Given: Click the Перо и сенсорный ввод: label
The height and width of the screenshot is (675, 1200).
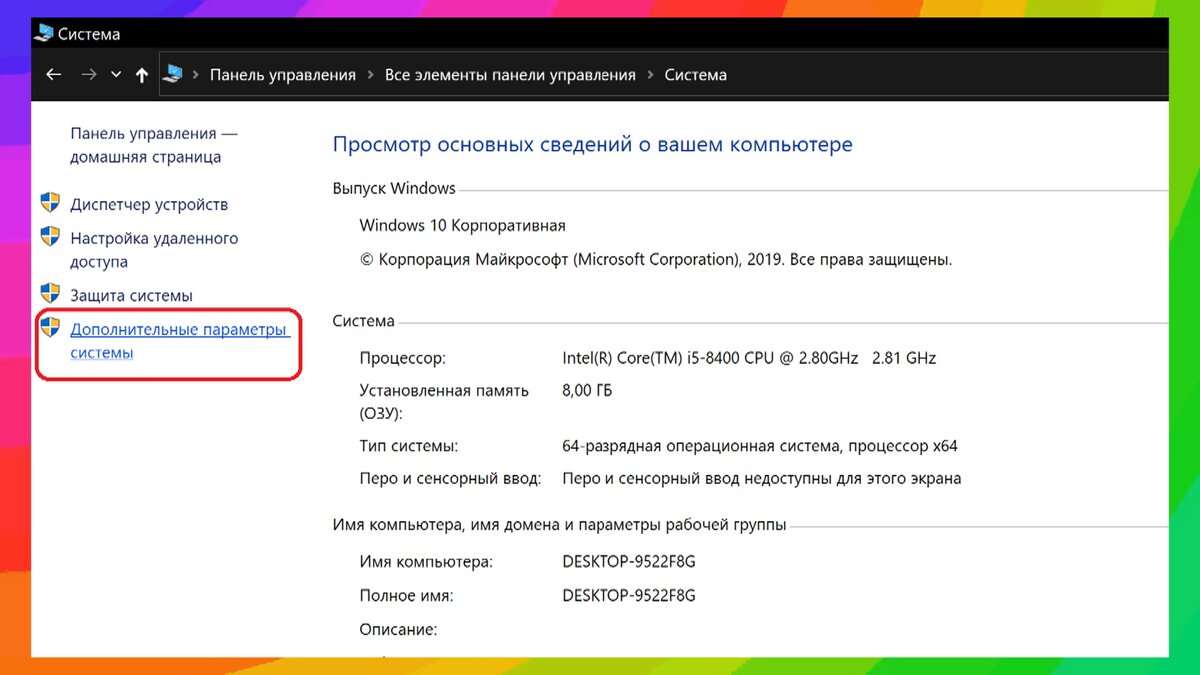Looking at the screenshot, I should (x=450, y=479).
